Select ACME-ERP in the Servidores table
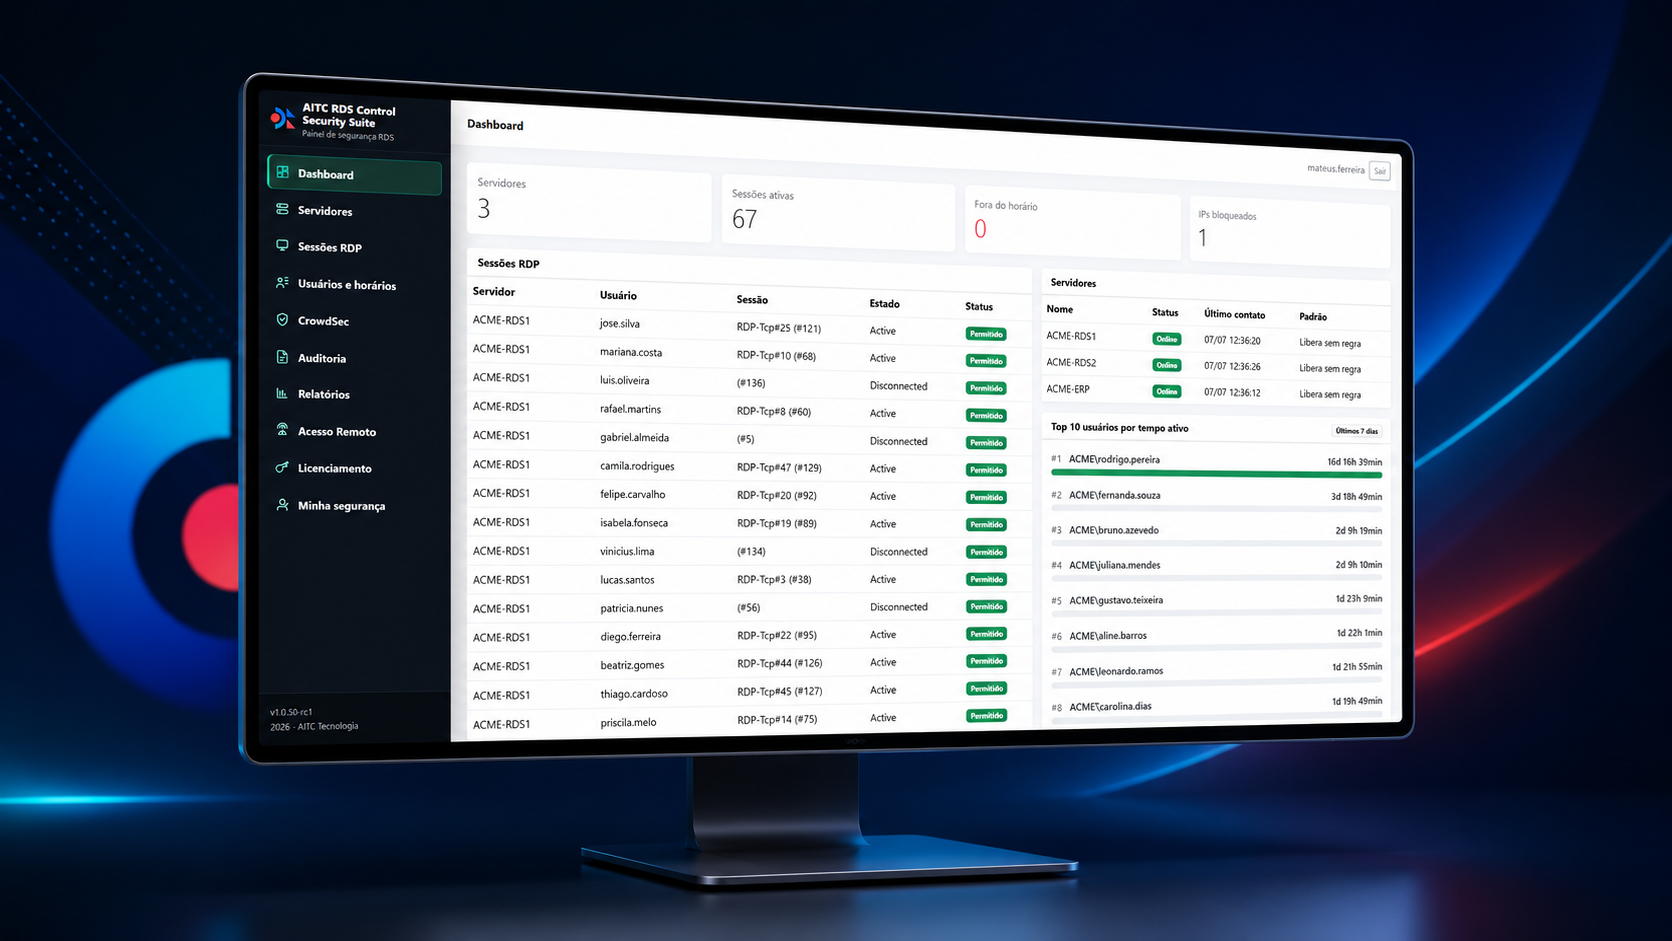1672x941 pixels. (x=1068, y=388)
